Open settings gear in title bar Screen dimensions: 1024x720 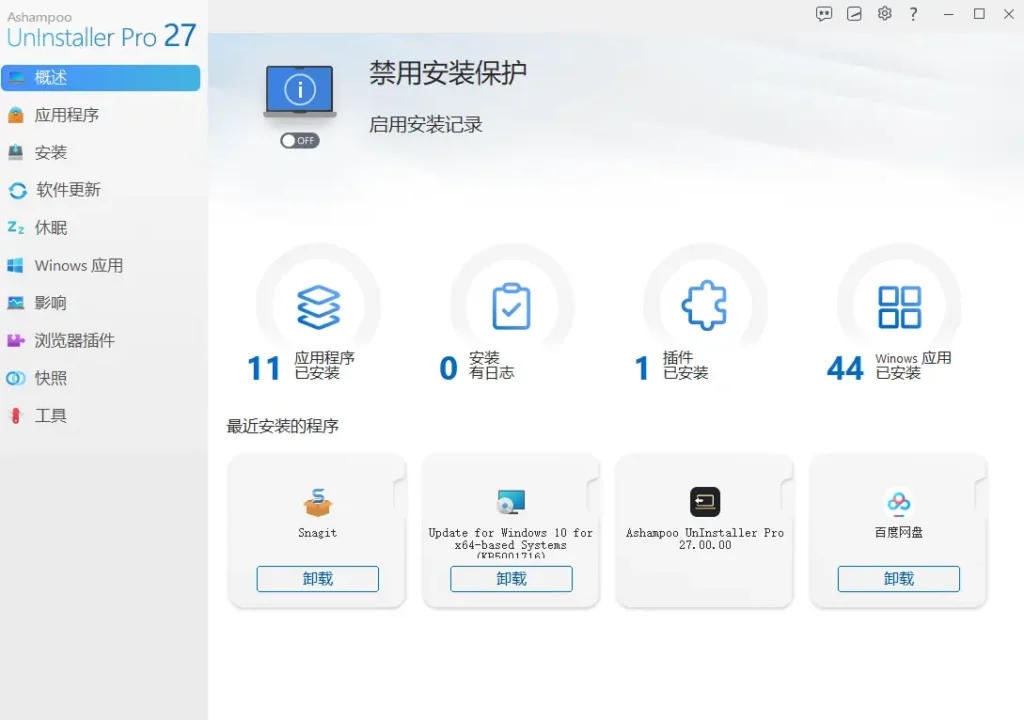point(884,14)
